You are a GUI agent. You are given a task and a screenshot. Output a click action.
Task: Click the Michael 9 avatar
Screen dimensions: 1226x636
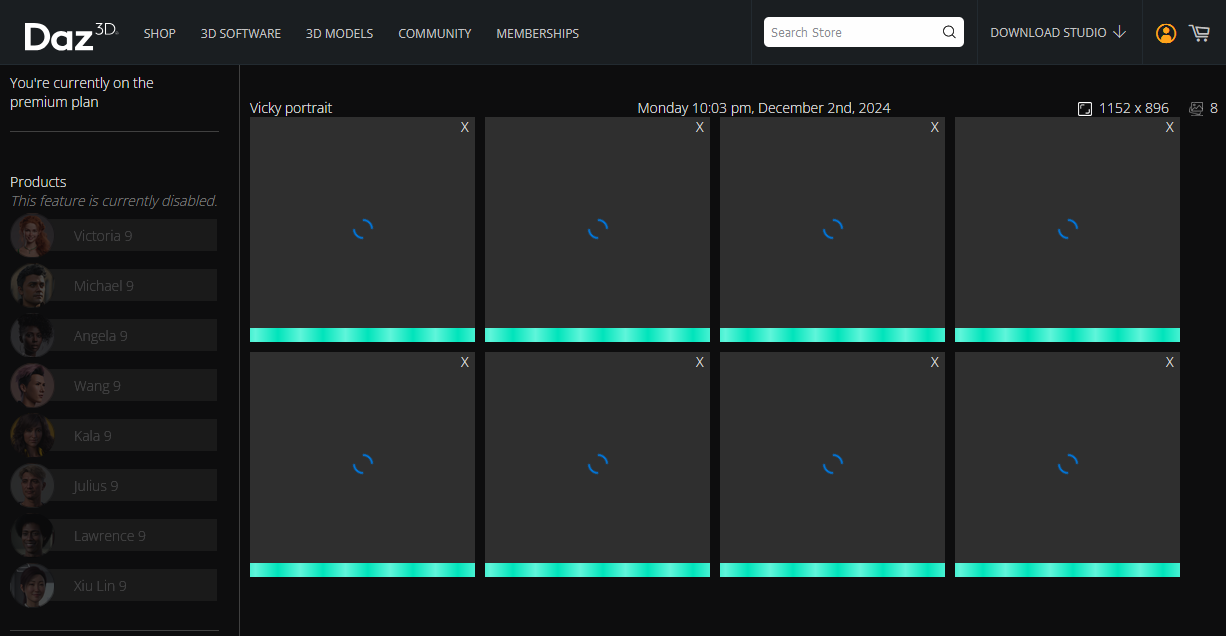[32, 285]
